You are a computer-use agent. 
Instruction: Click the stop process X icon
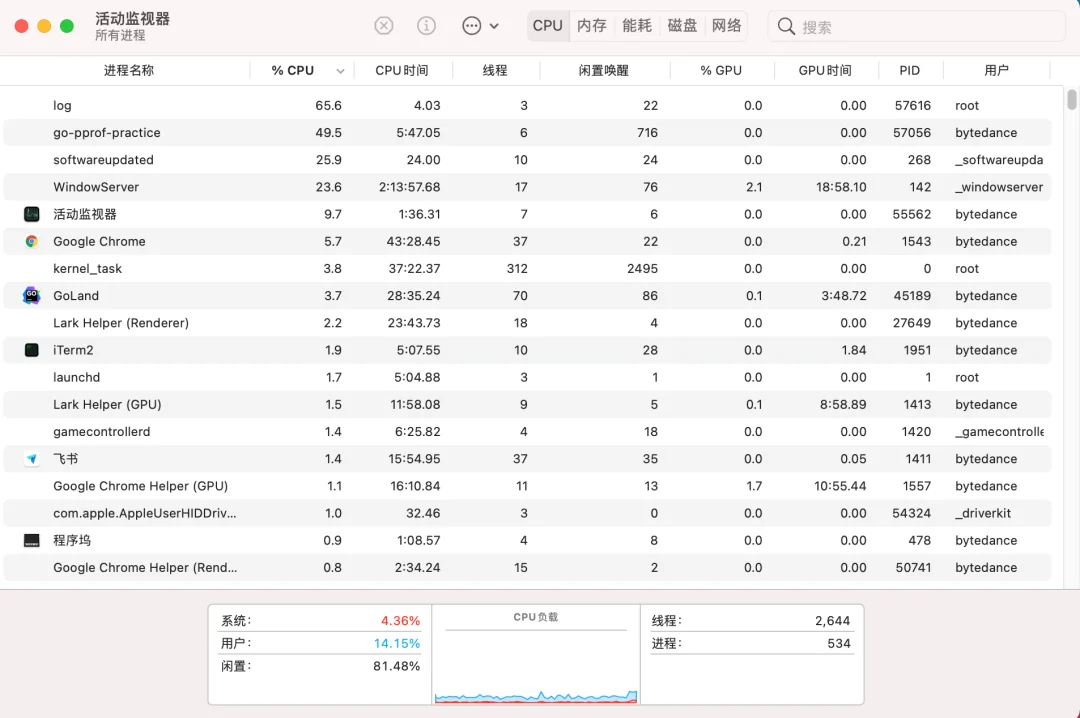point(384,26)
